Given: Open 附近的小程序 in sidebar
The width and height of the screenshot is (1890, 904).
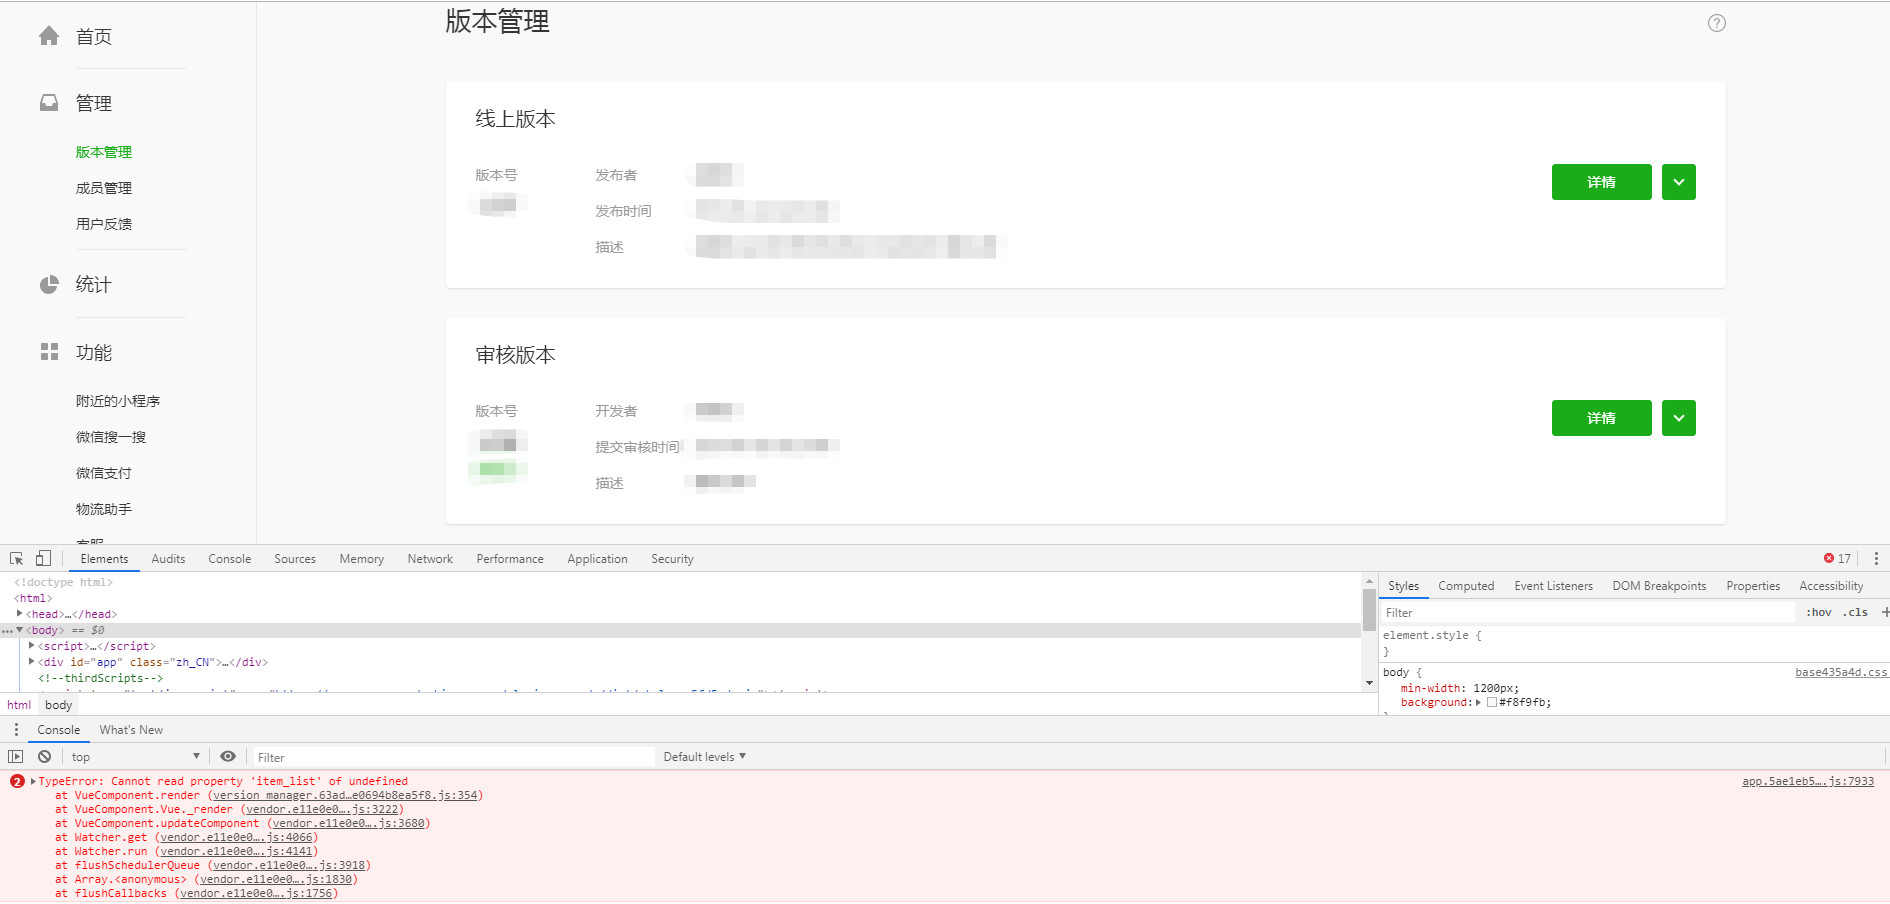Looking at the screenshot, I should tap(118, 401).
